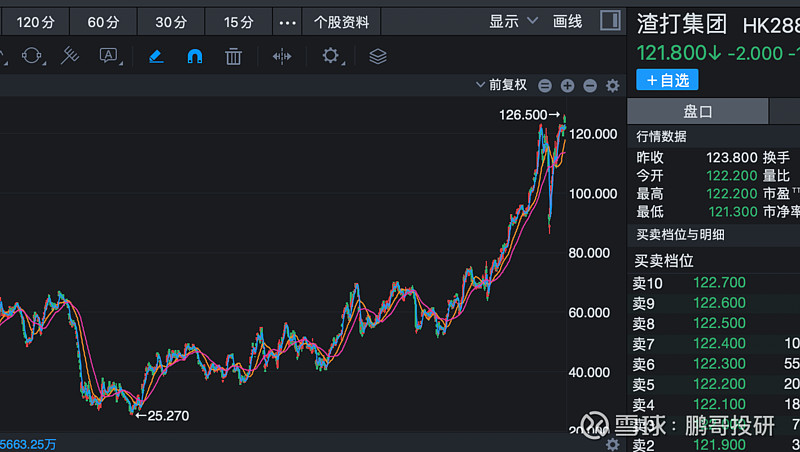Click the 行情数据 section header

click(x=661, y=136)
